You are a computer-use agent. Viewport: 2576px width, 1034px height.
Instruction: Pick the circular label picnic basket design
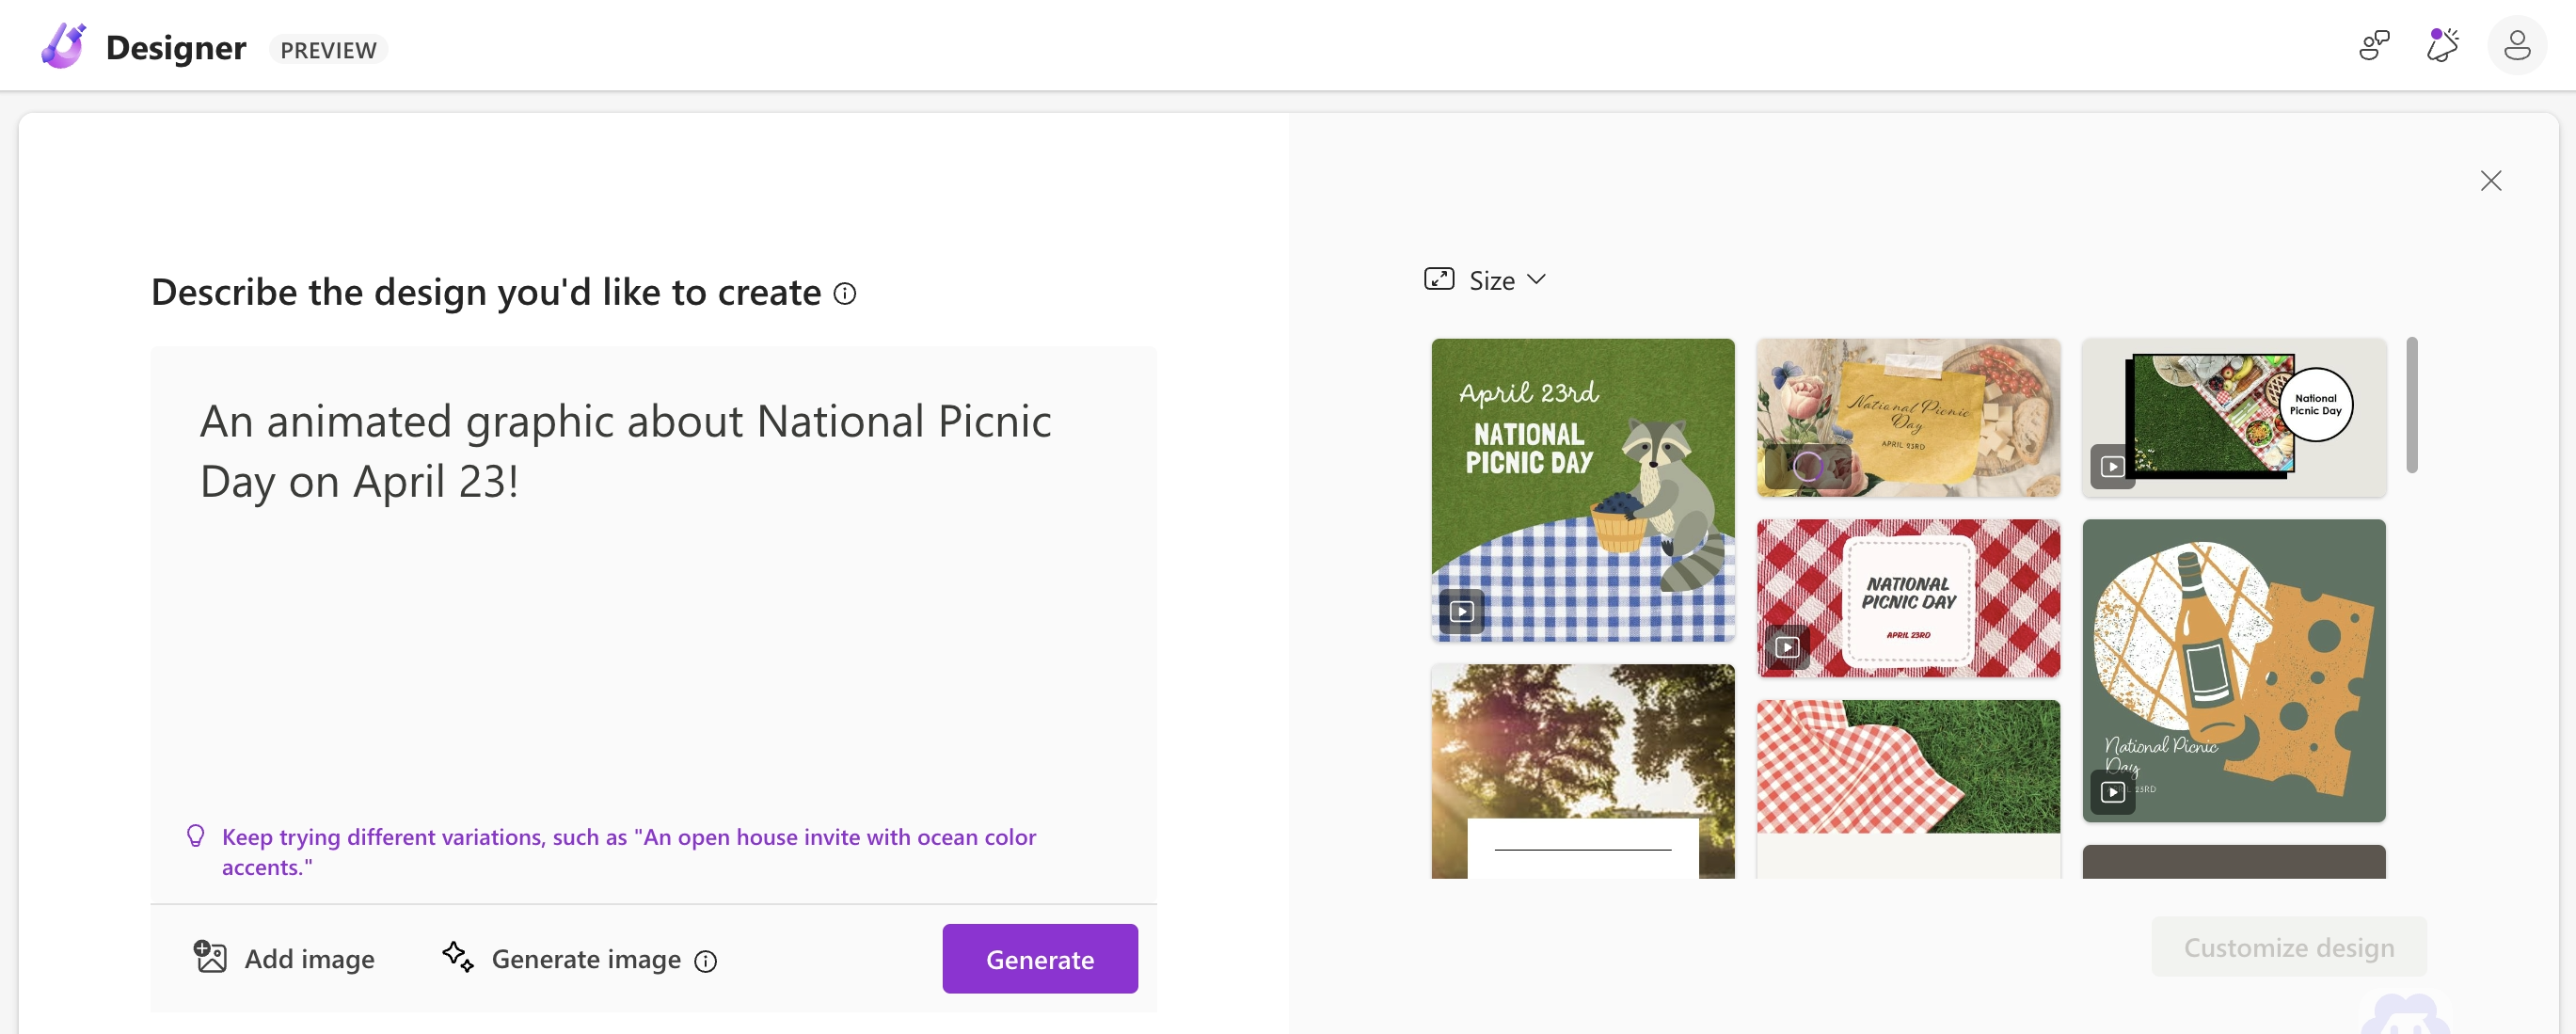pos(2233,415)
